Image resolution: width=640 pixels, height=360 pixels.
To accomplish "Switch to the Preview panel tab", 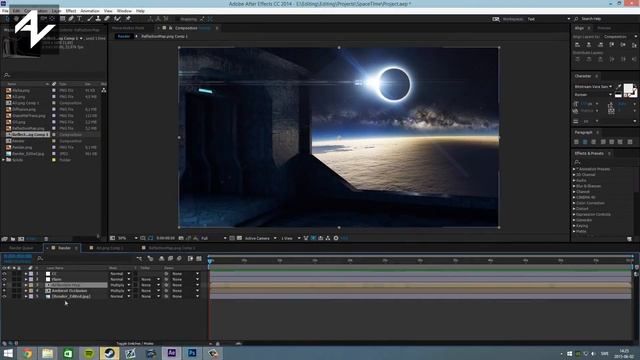I will [x=604, y=28].
